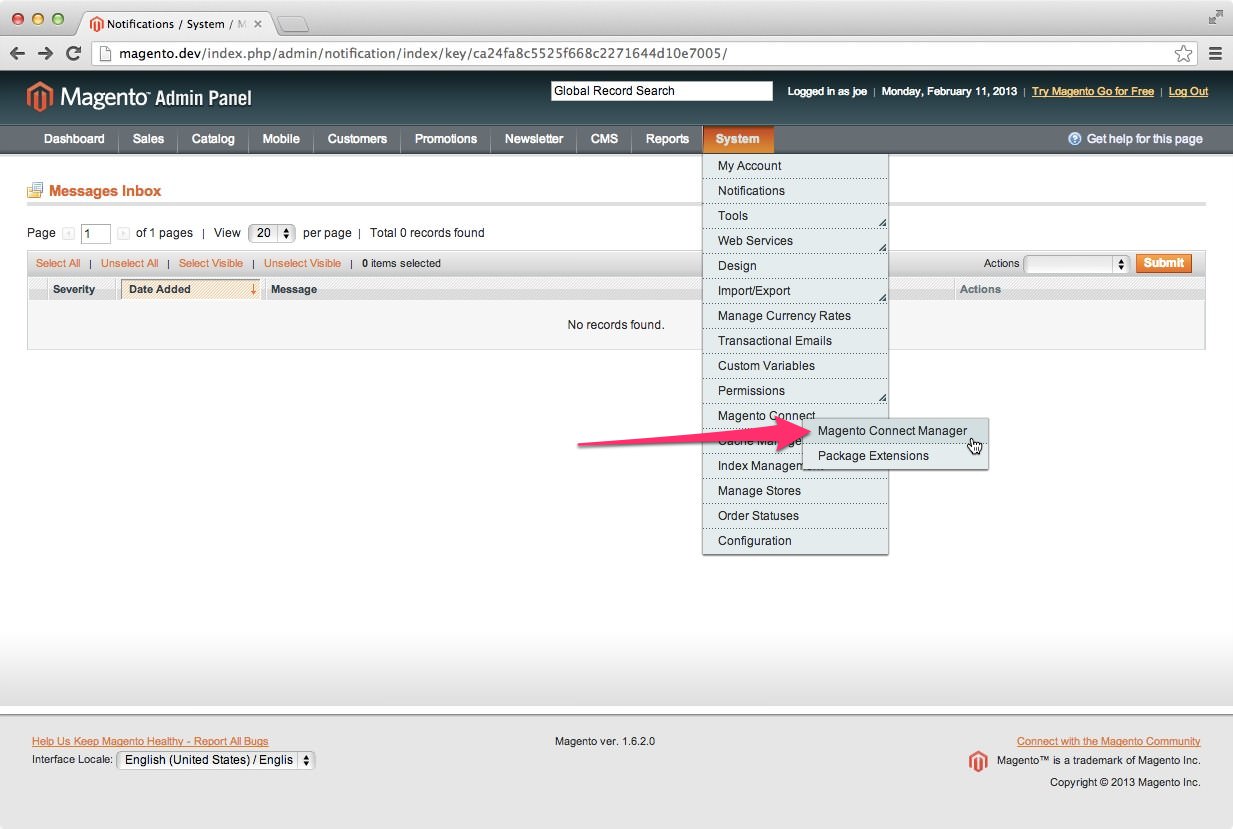Click the previous page arrow in pagination

click(x=68, y=233)
